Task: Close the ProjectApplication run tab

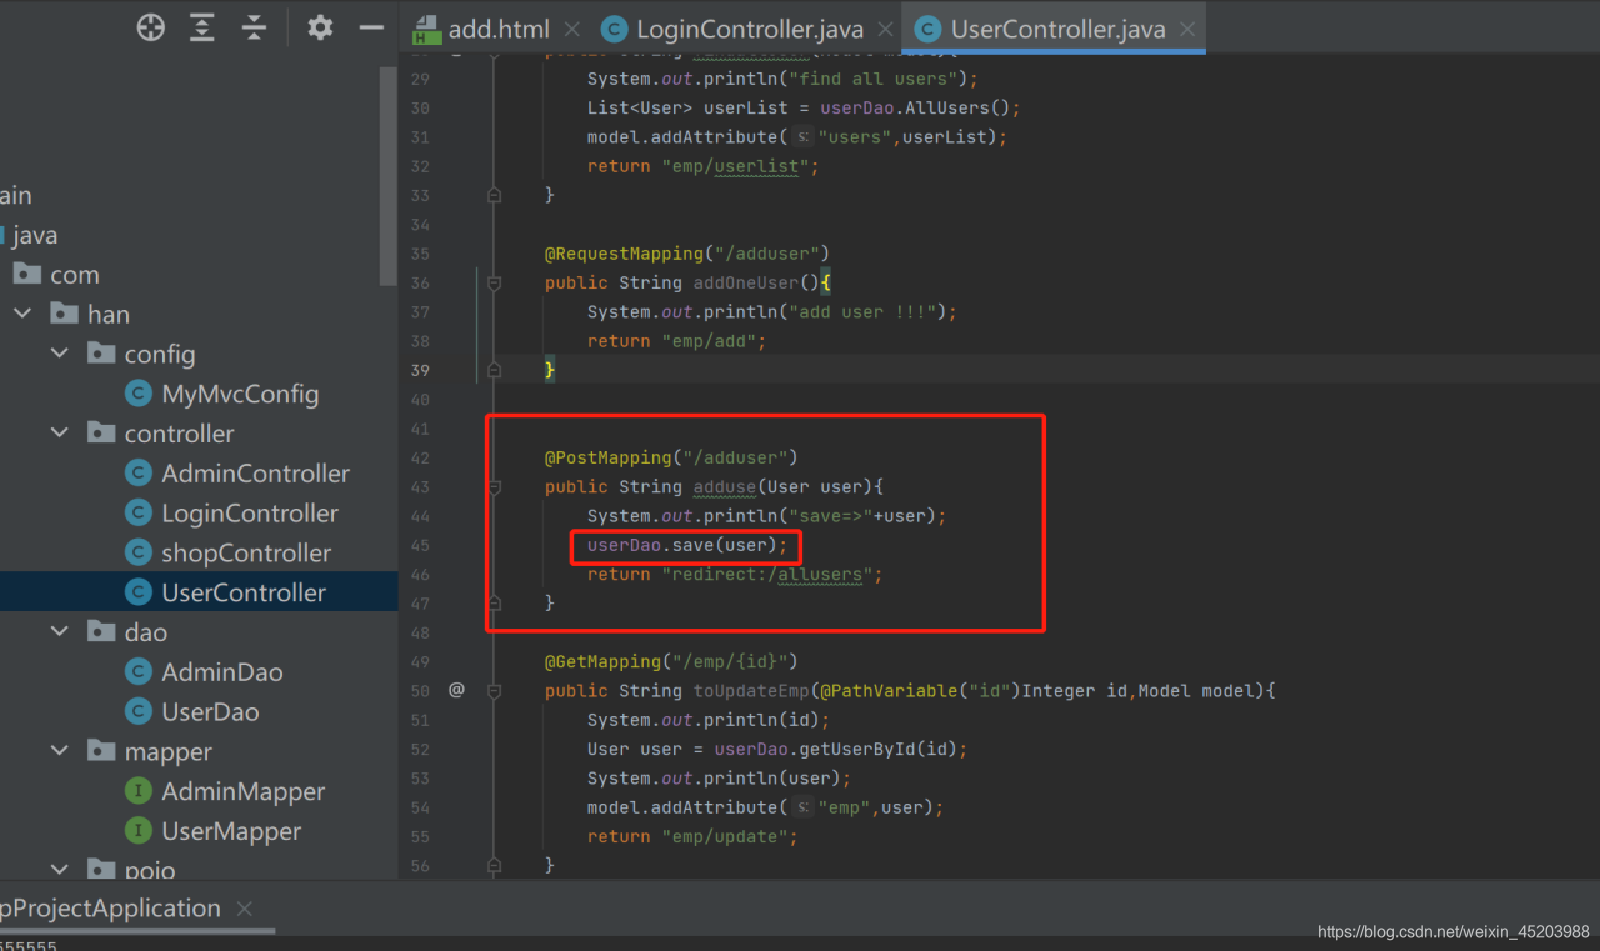Action: (244, 908)
